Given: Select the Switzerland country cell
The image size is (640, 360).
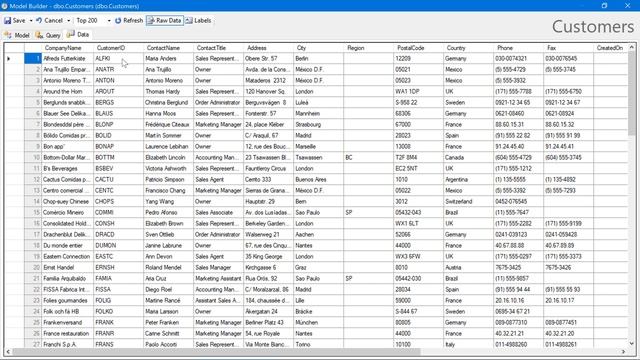Looking at the screenshot, I should [x=468, y=202].
